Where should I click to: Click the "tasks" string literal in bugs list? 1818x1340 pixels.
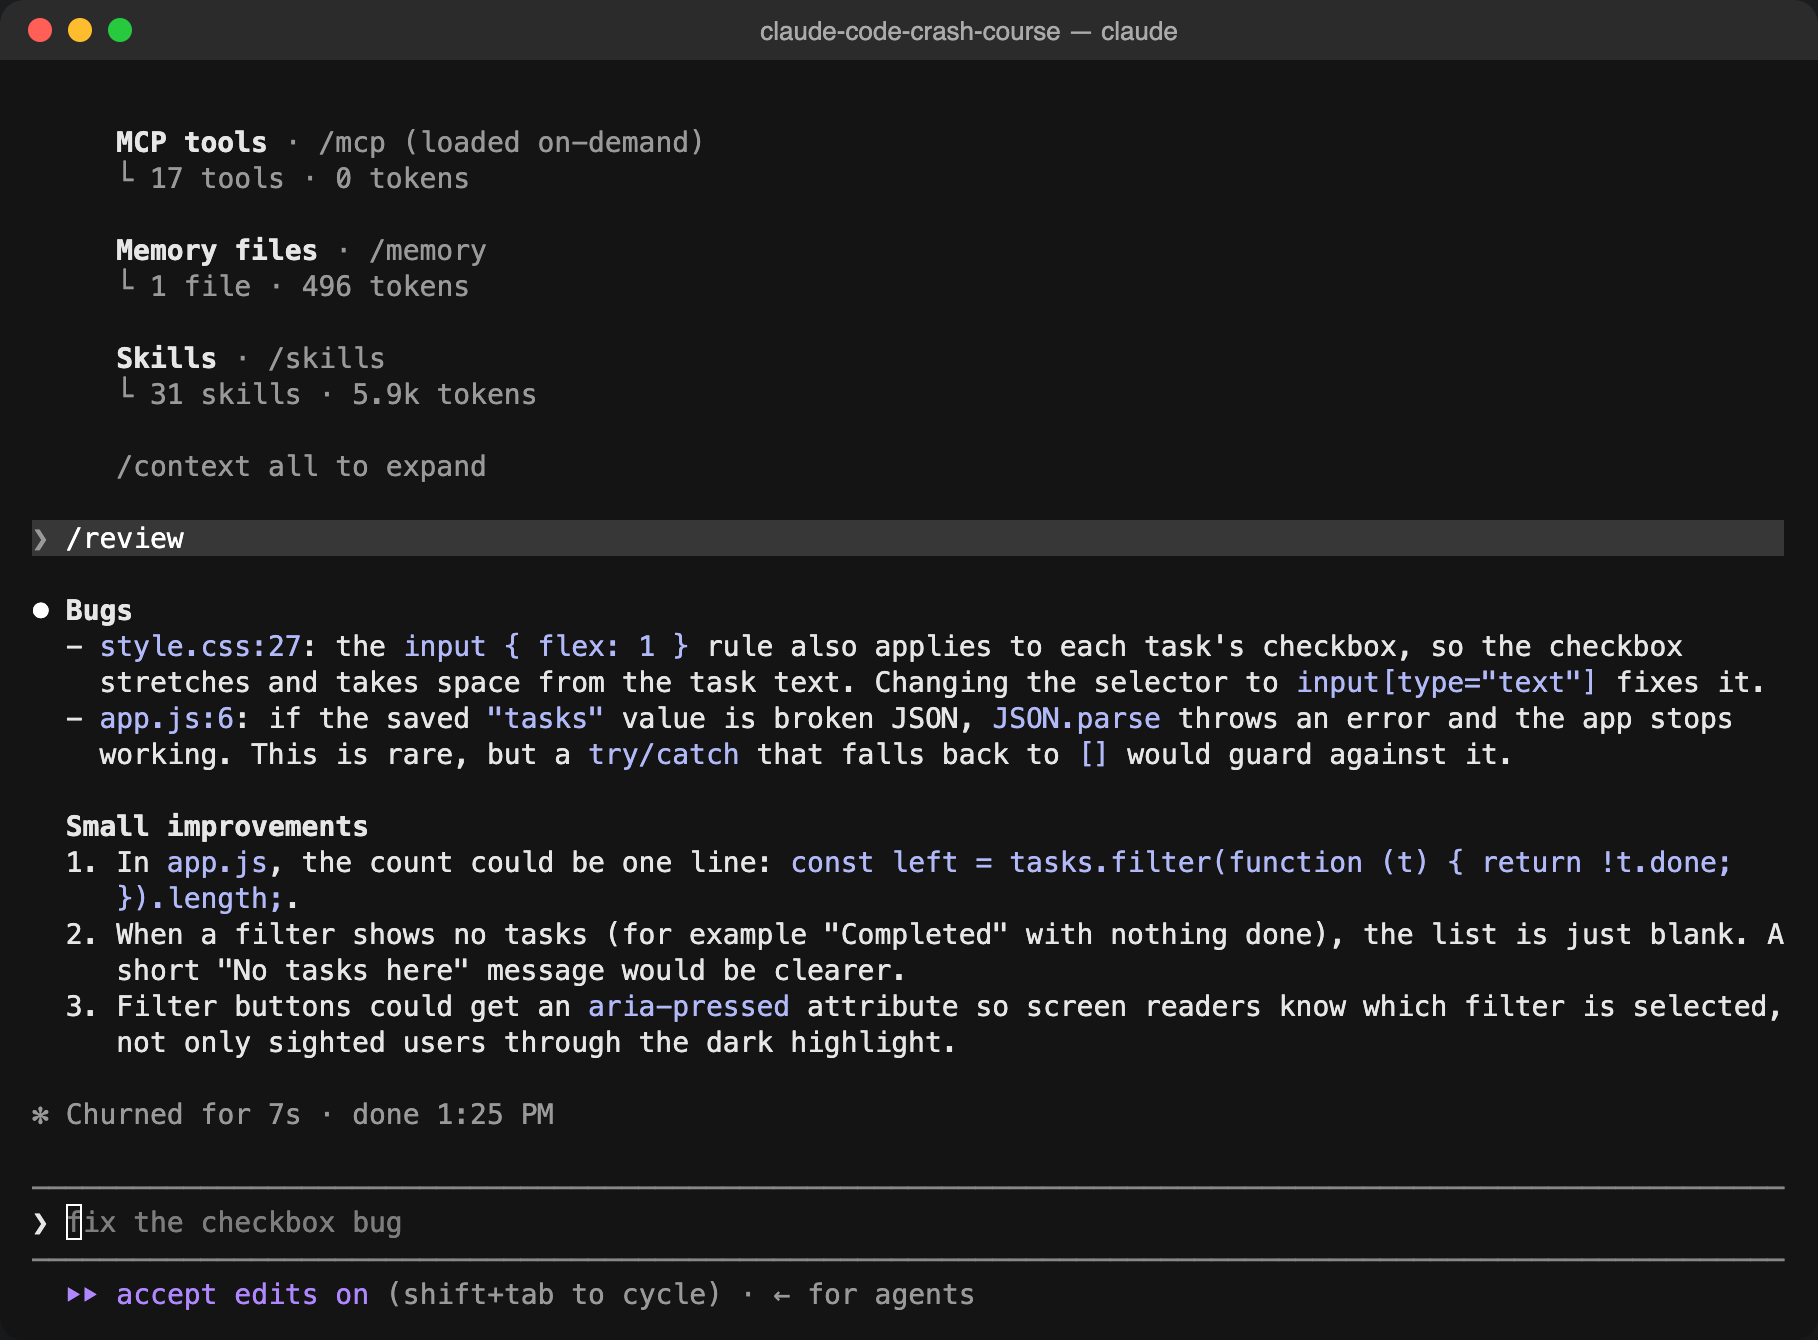(x=545, y=718)
